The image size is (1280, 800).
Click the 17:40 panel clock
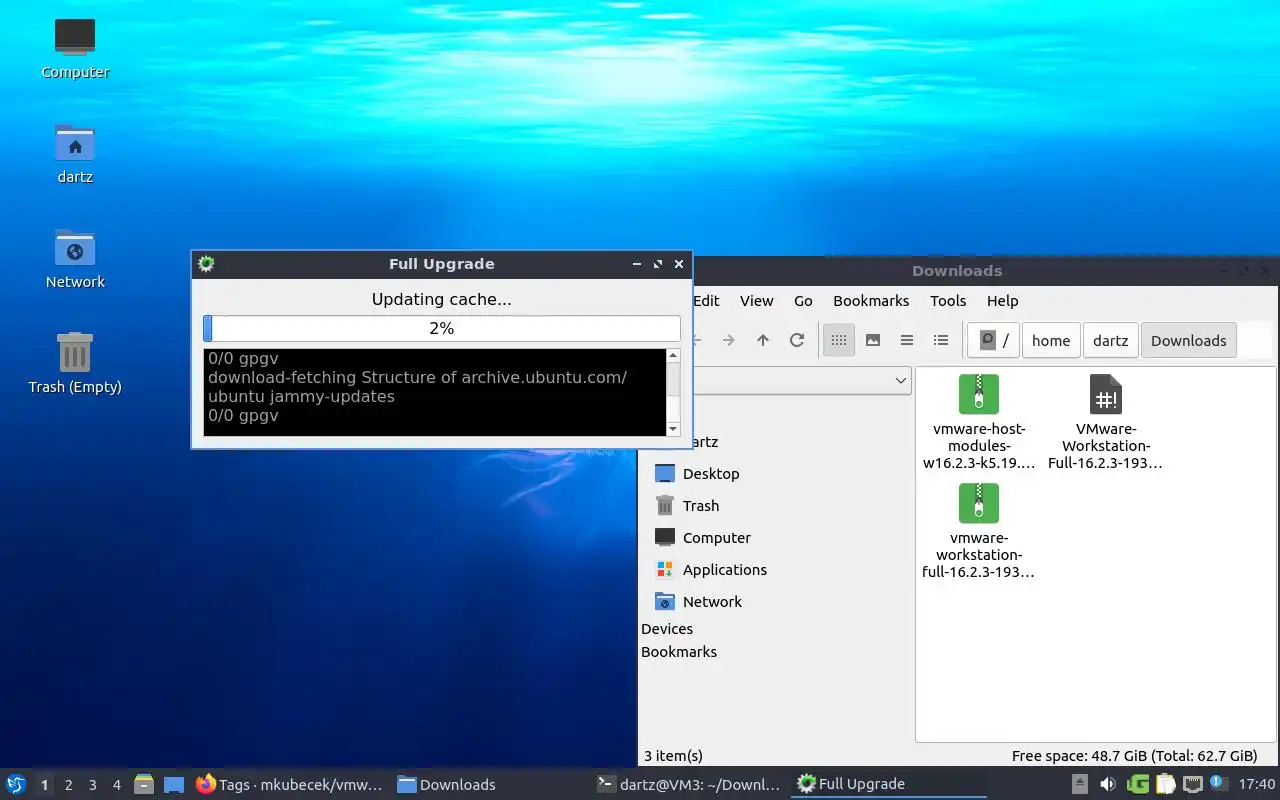[x=1257, y=784]
